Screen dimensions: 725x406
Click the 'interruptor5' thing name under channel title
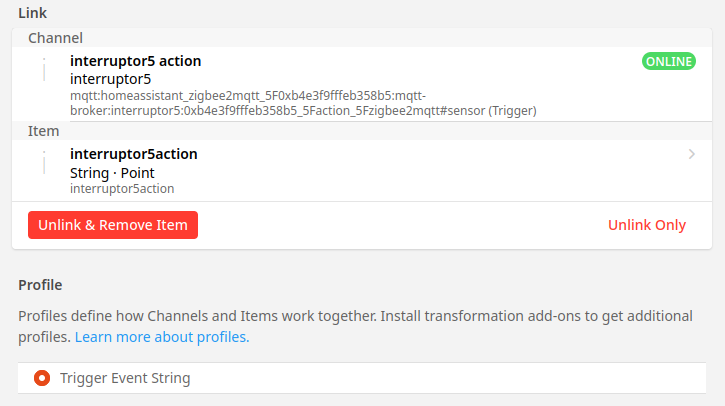pyautogui.click(x=110, y=79)
